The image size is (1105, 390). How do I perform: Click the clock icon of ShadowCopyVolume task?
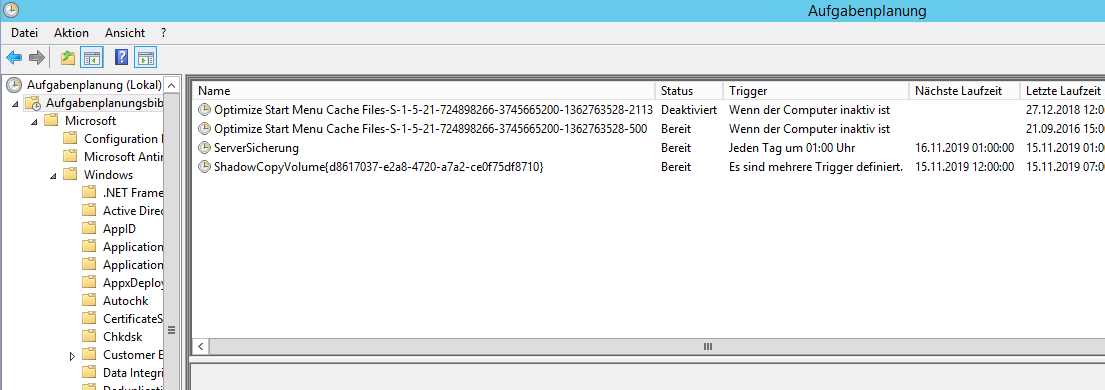pos(204,167)
